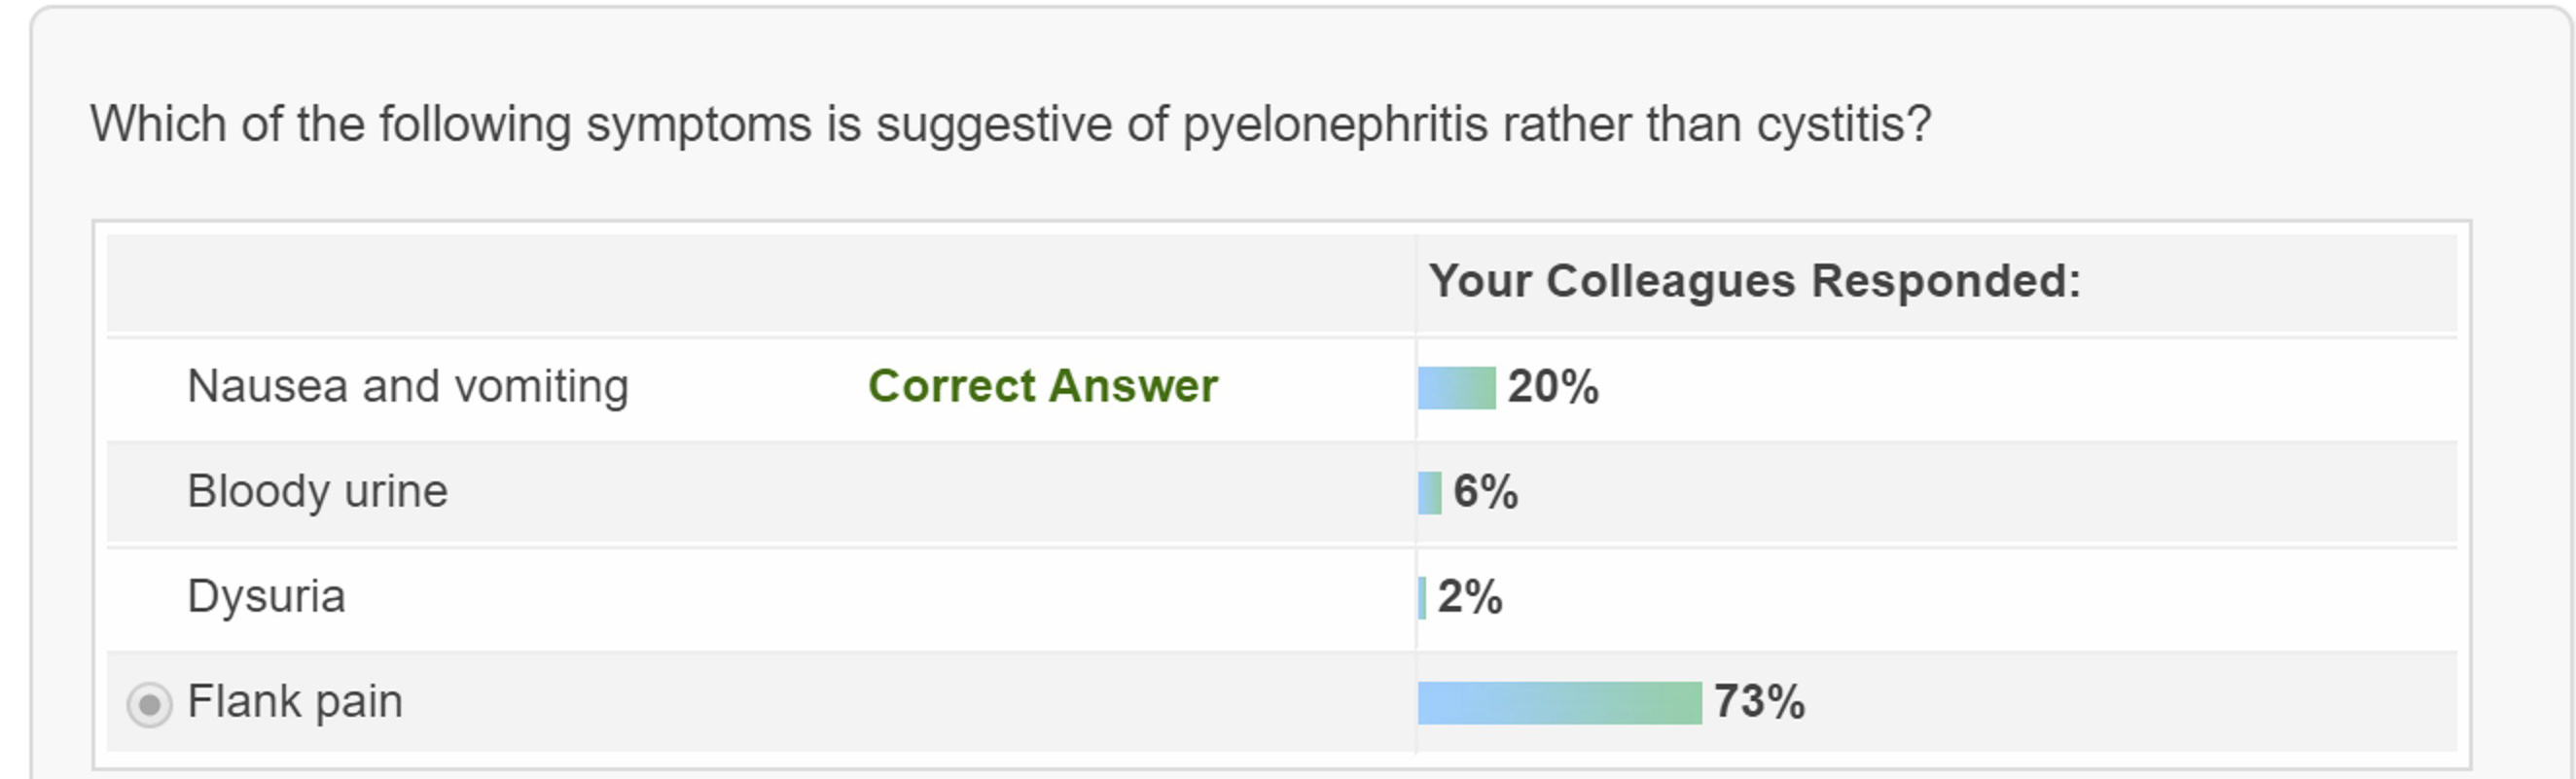This screenshot has height=779, width=2576.
Task: Click the 6% percentage label
Action: point(1485,492)
